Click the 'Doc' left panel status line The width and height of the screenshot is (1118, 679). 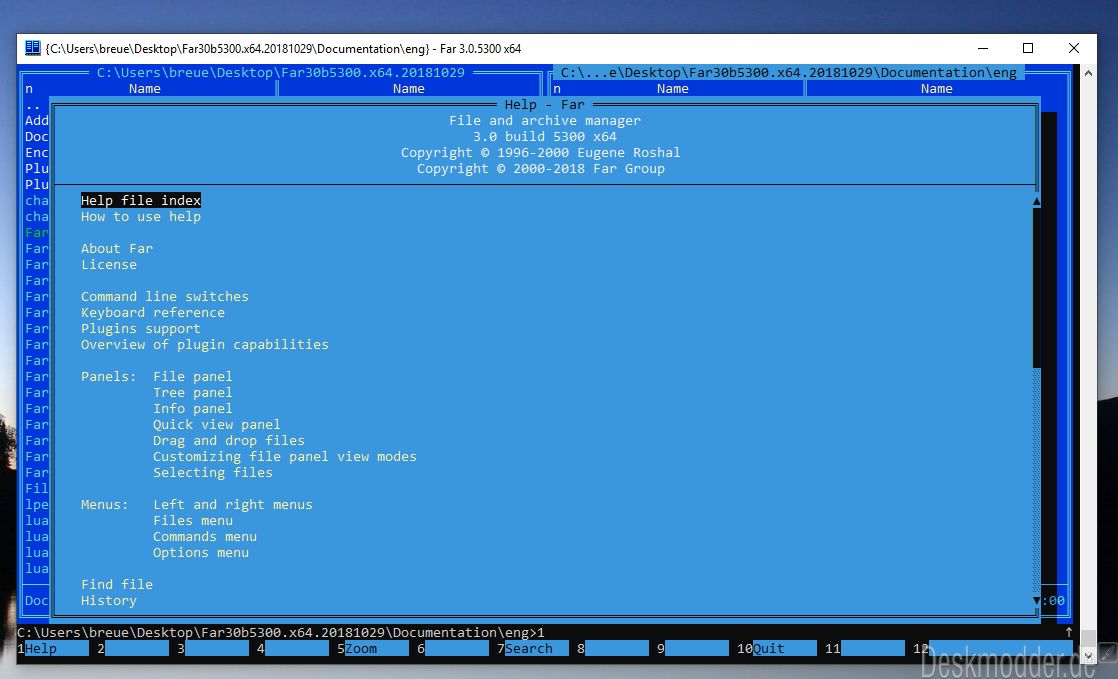point(37,601)
